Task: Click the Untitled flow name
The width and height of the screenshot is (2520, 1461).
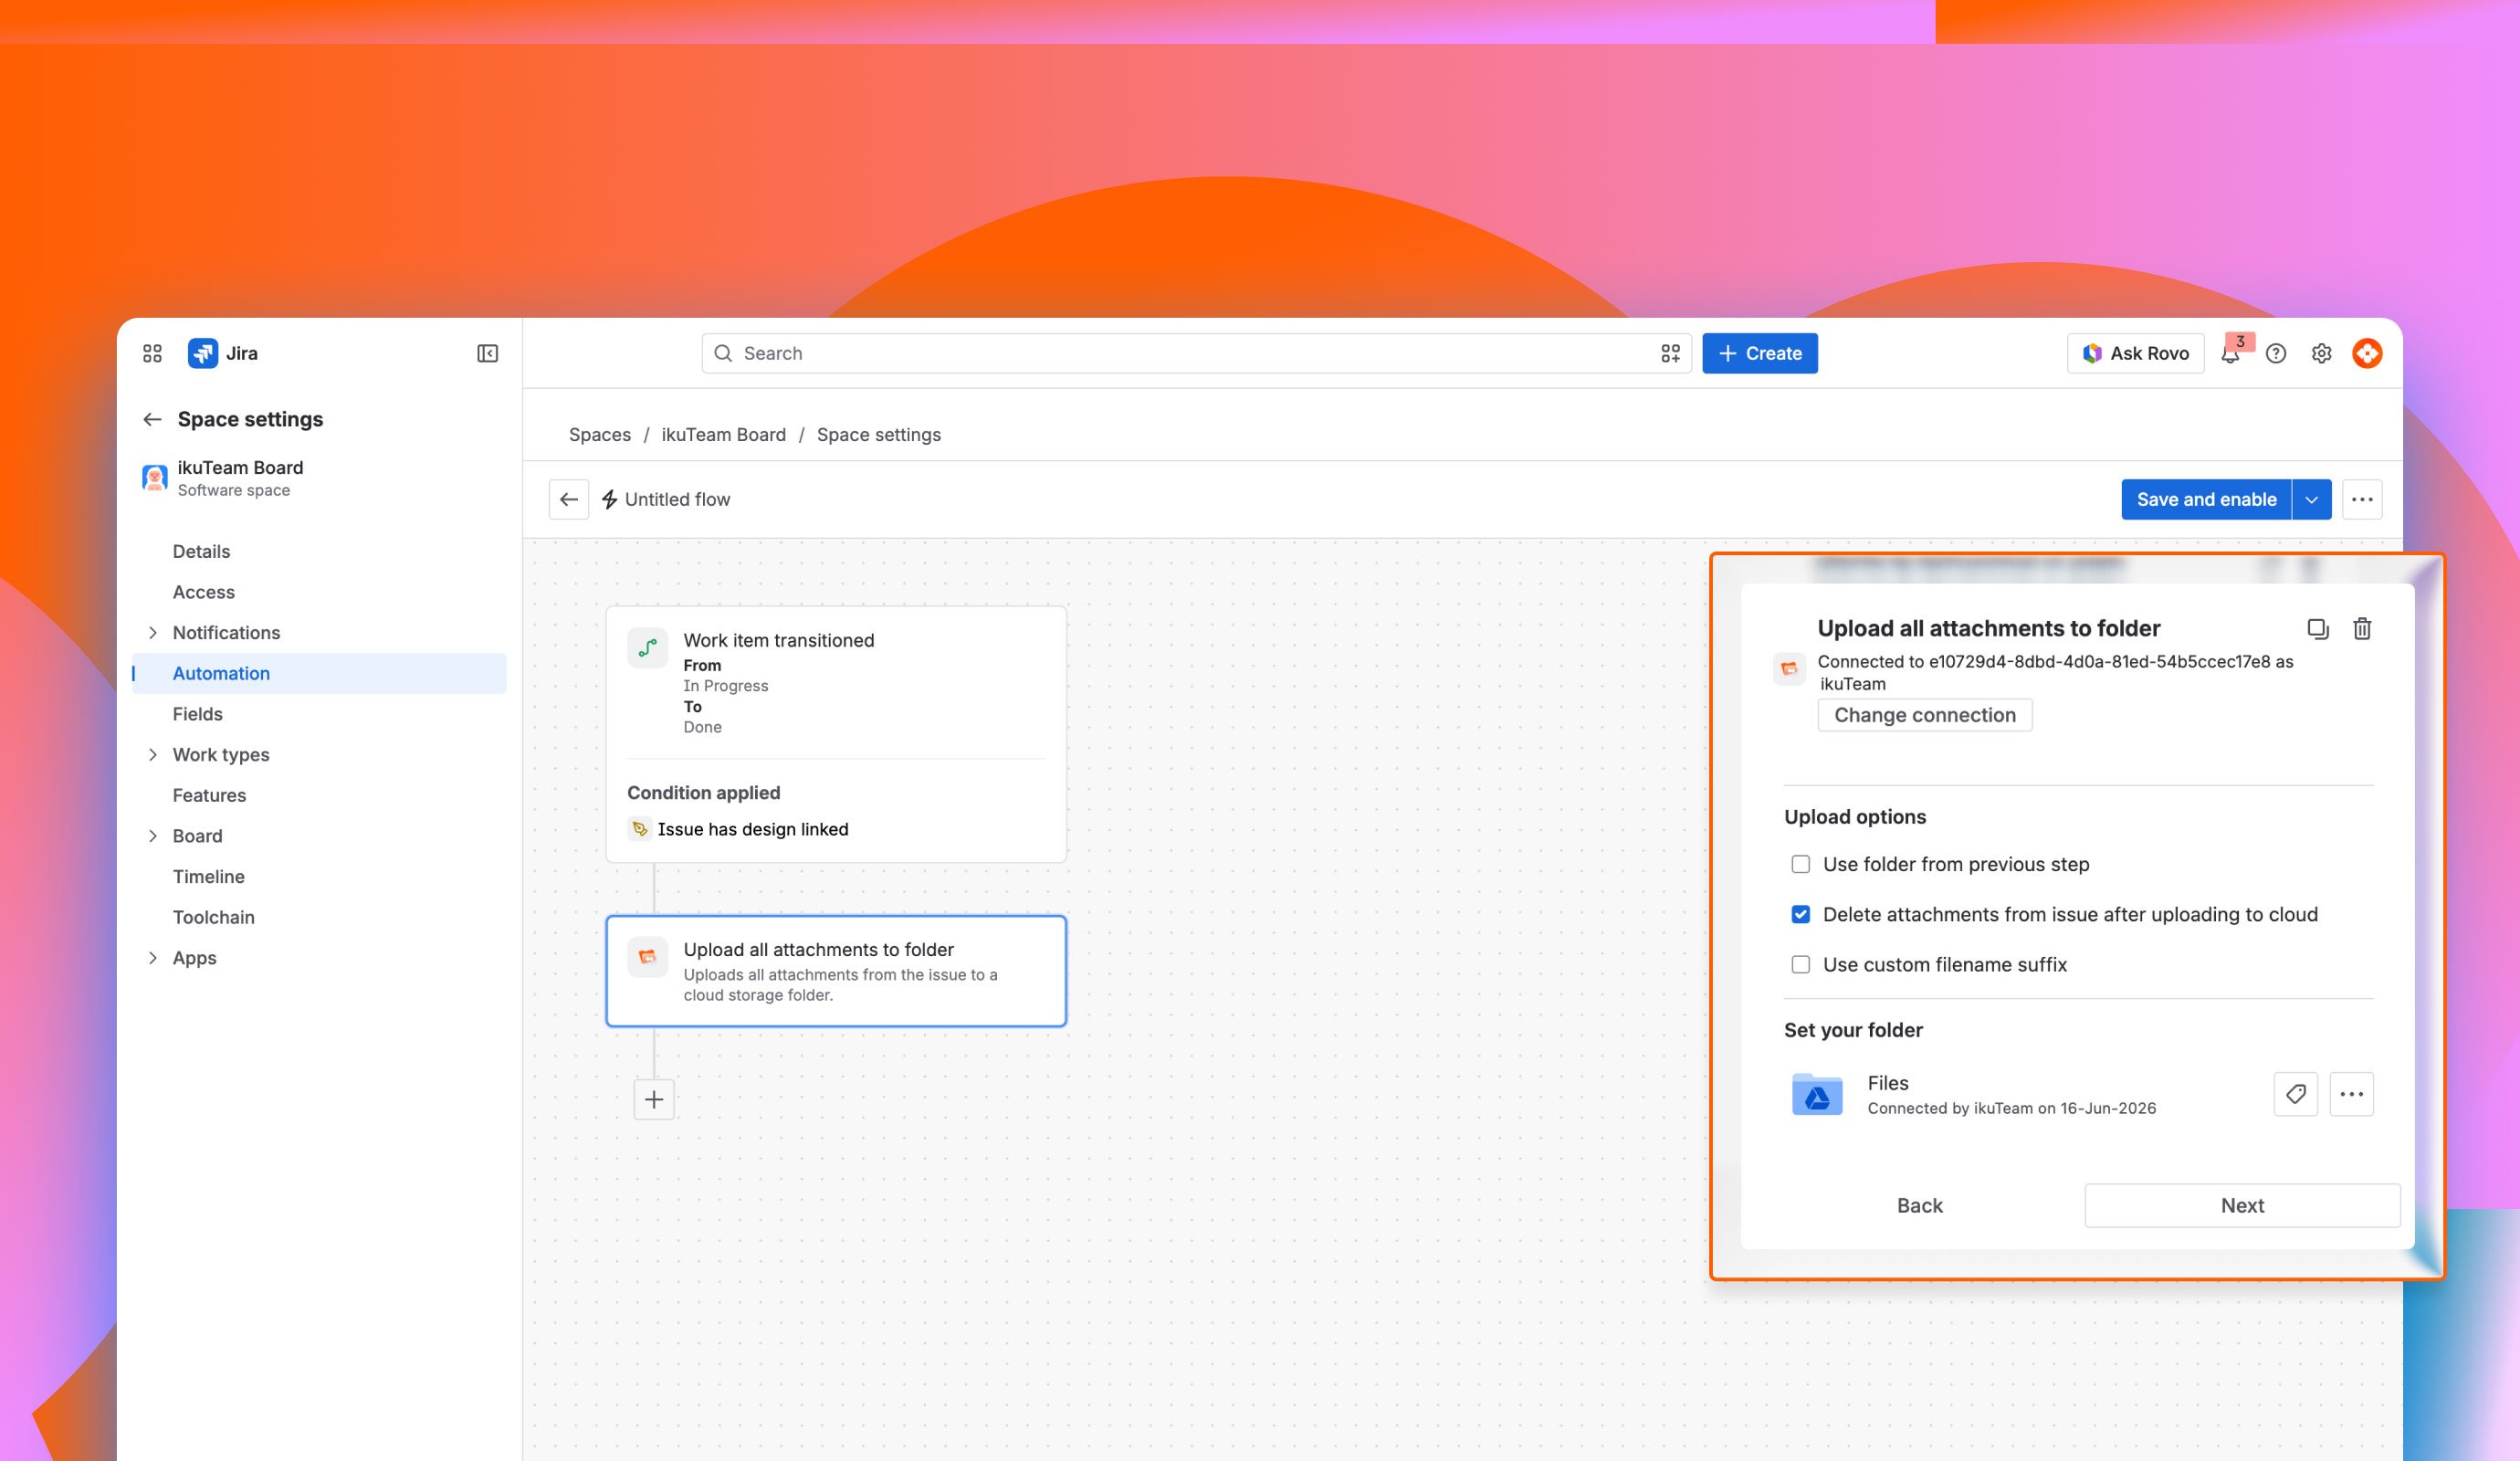Action: [677, 499]
